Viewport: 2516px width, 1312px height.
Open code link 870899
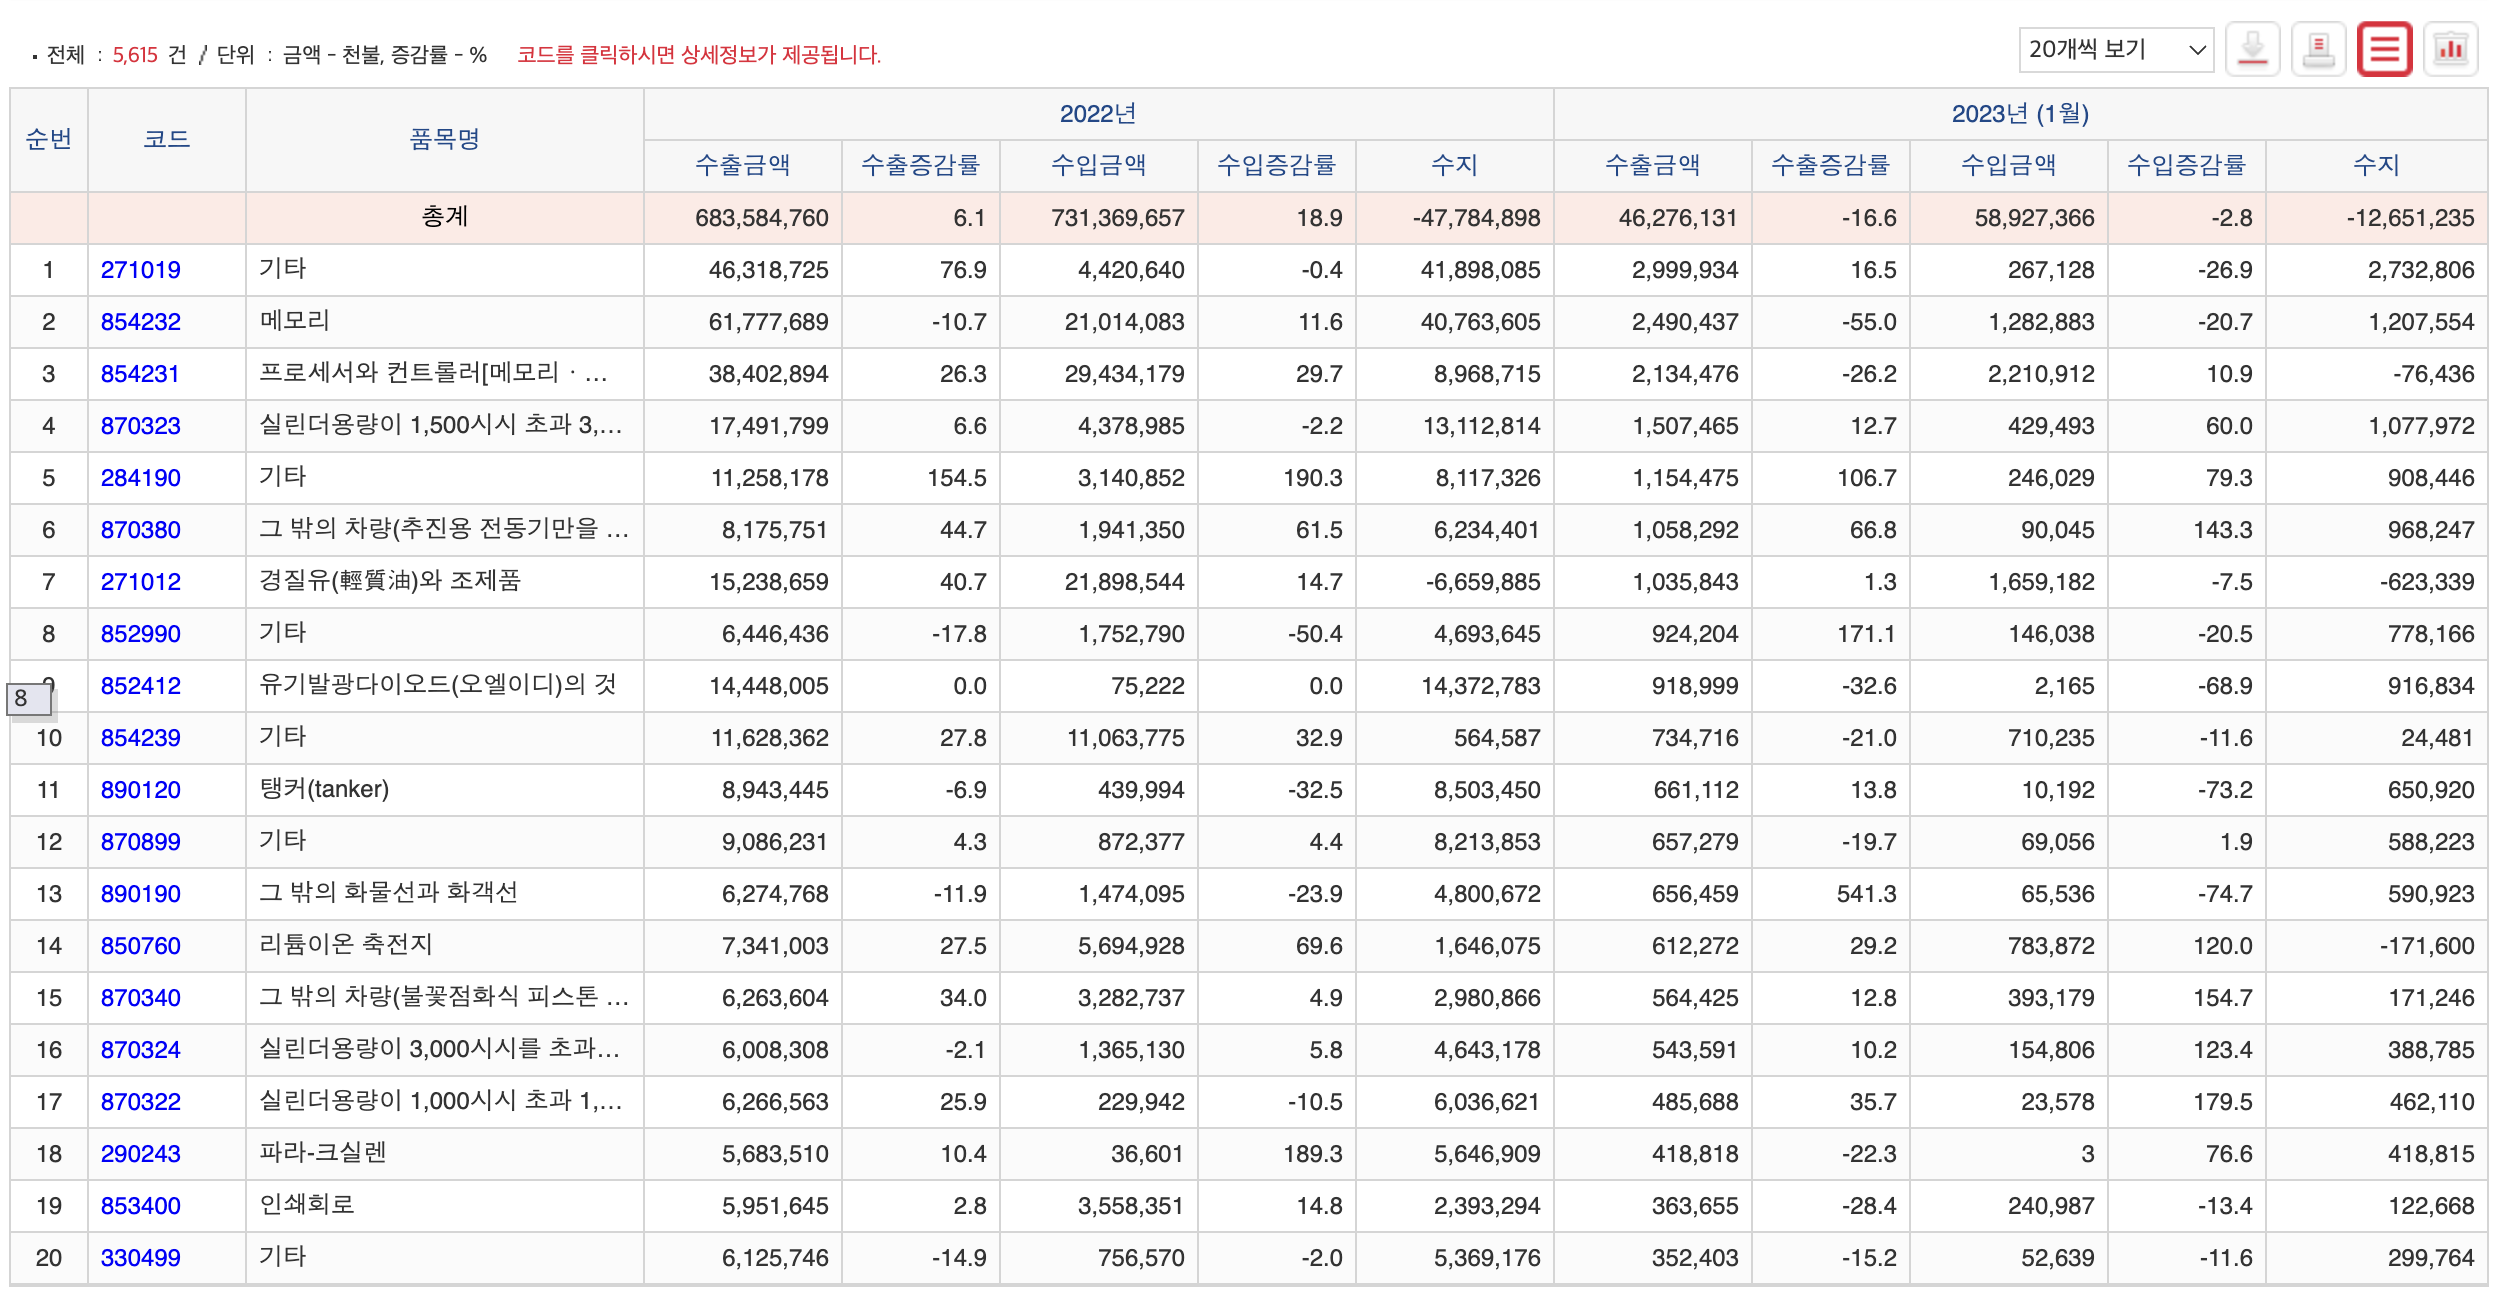tap(140, 842)
